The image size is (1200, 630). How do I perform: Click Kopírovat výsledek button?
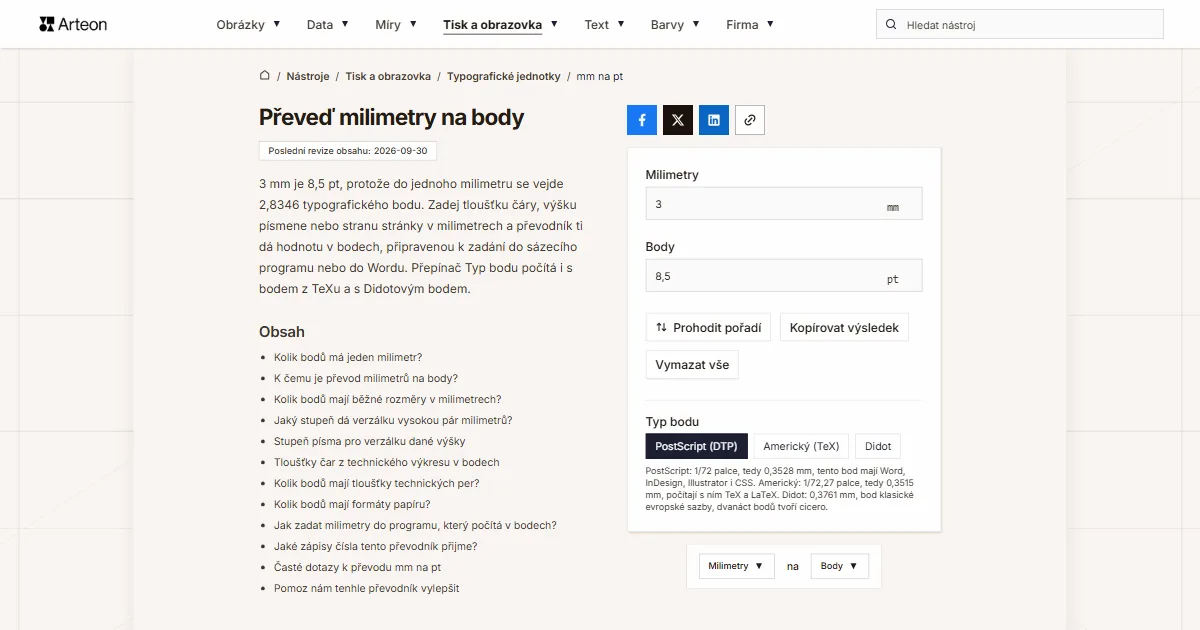click(844, 327)
